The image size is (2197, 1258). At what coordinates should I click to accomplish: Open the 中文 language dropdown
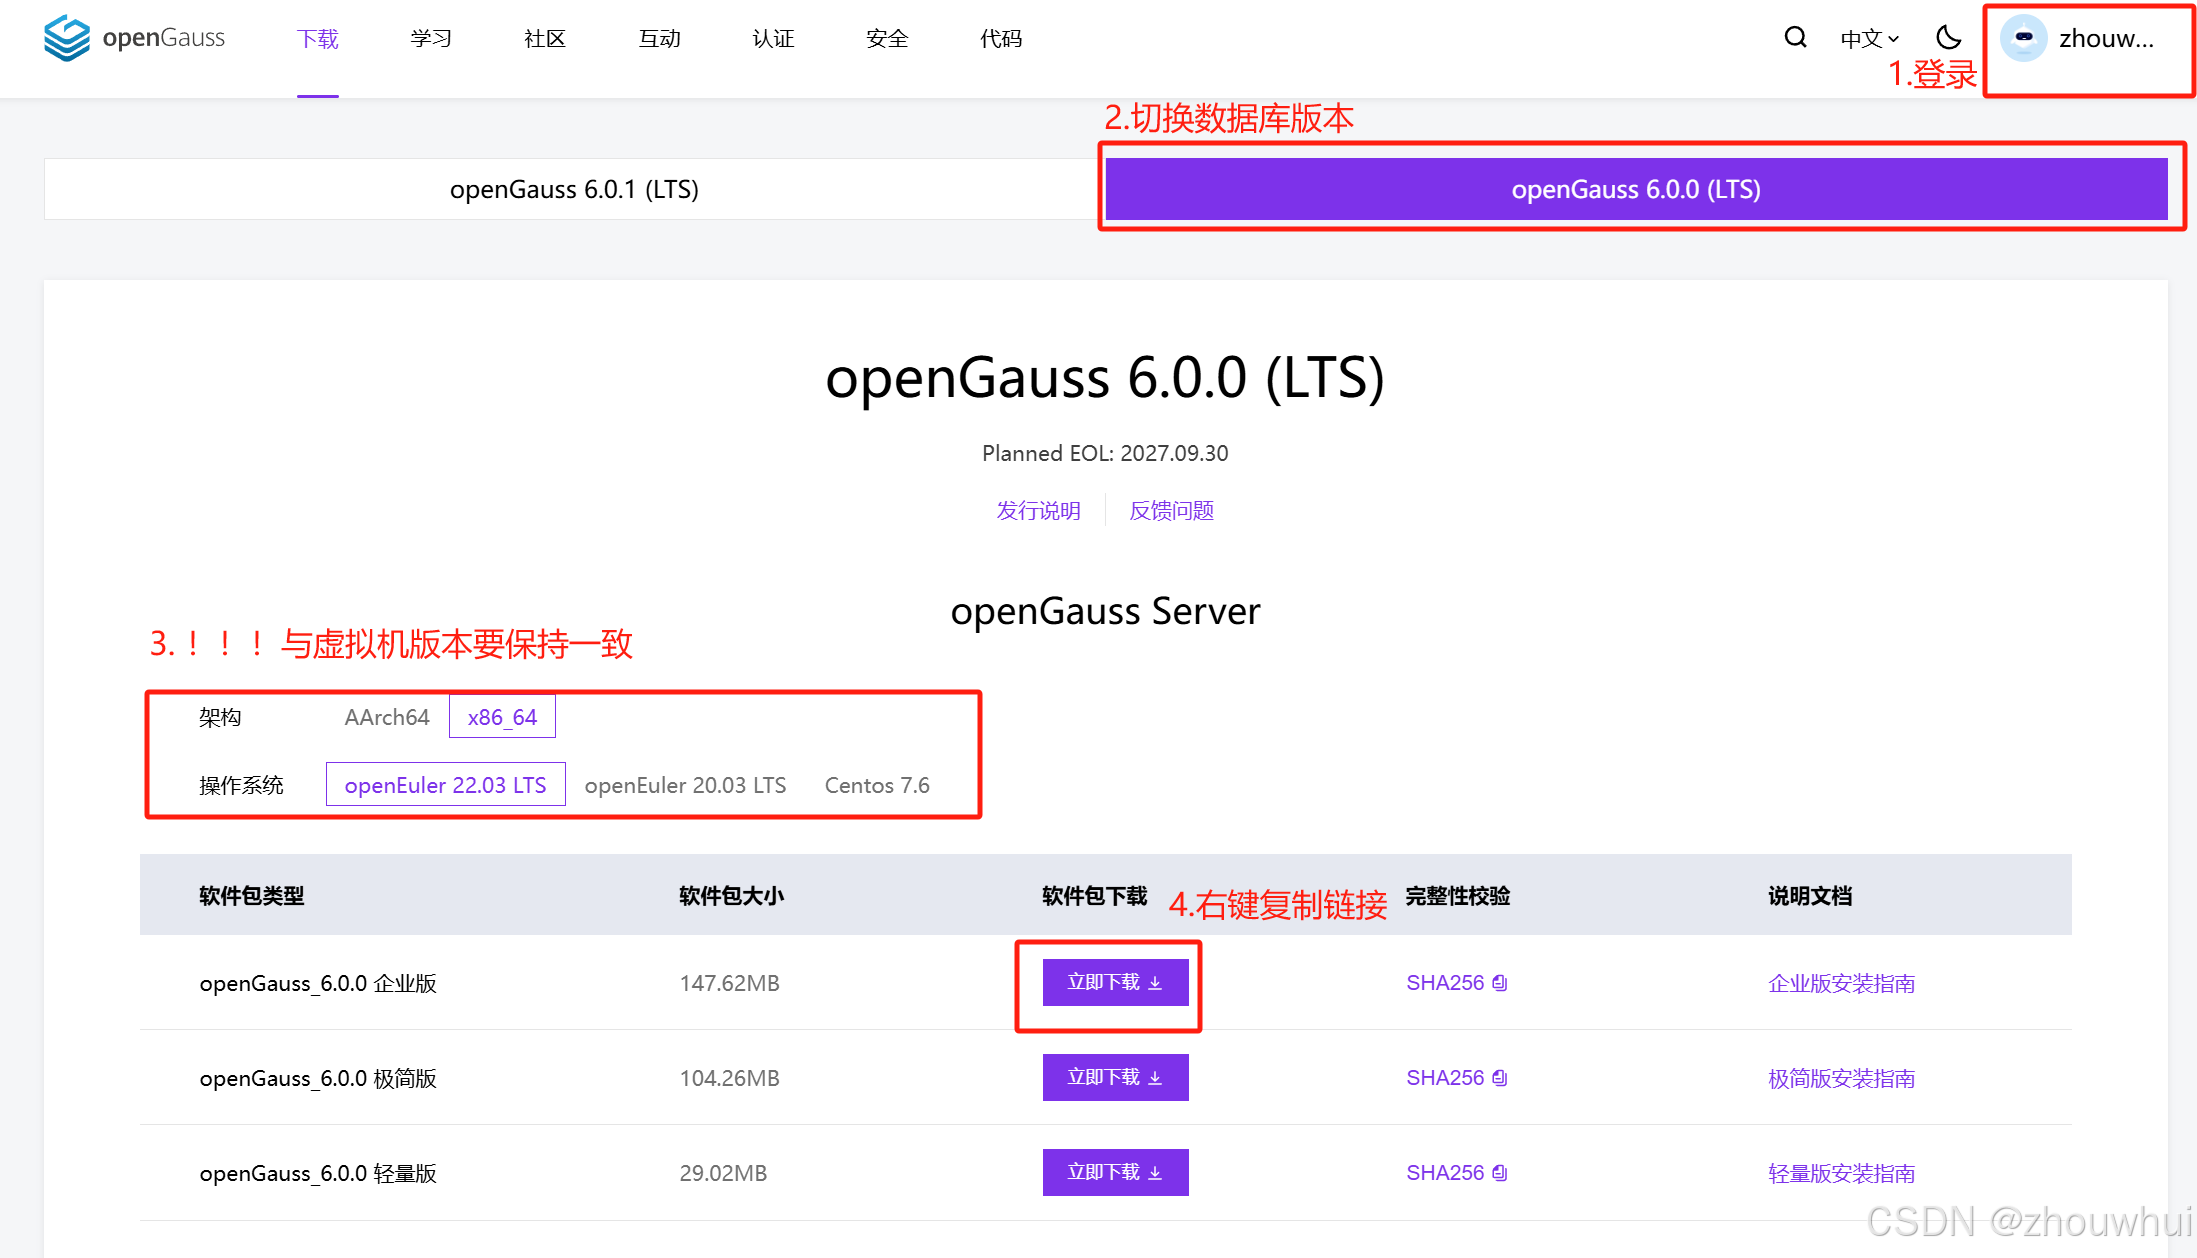click(1869, 38)
